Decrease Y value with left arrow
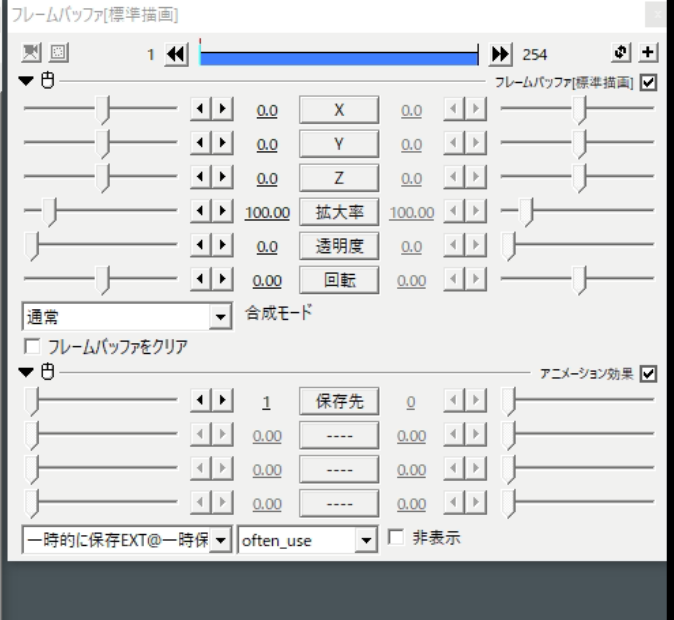This screenshot has height=620, width=674. 200,142
